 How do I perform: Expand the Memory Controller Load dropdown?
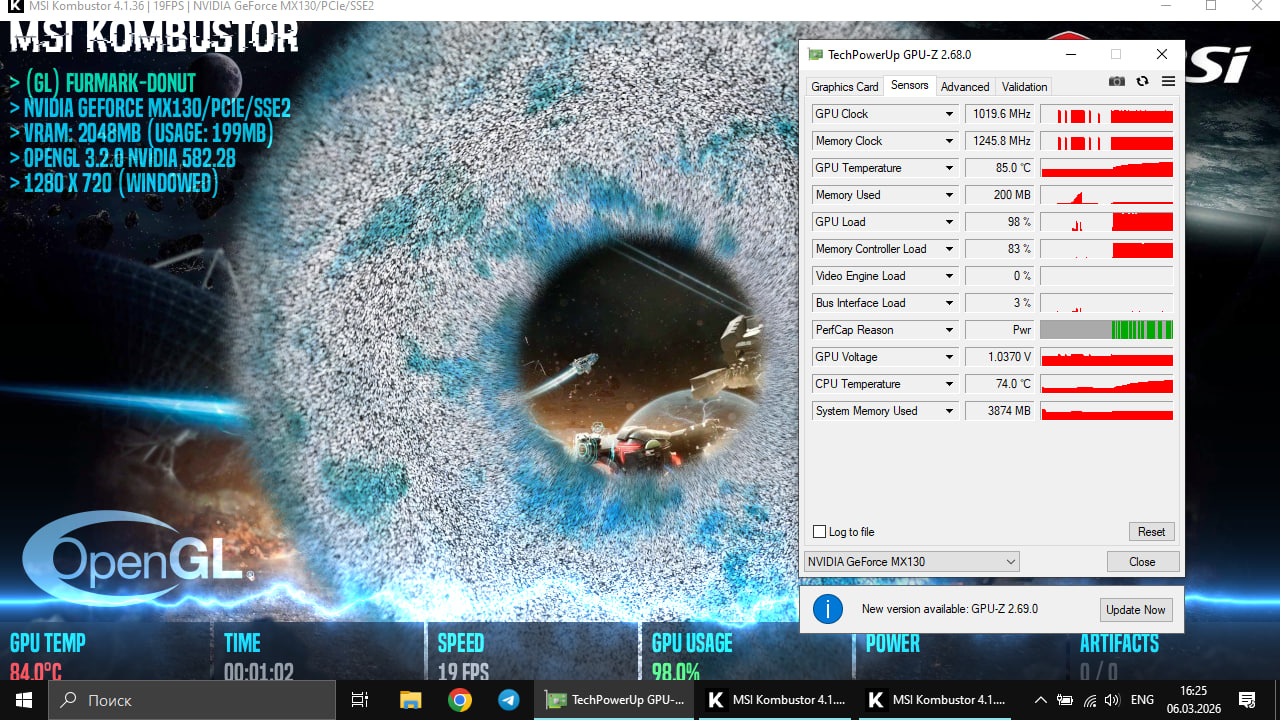click(949, 249)
